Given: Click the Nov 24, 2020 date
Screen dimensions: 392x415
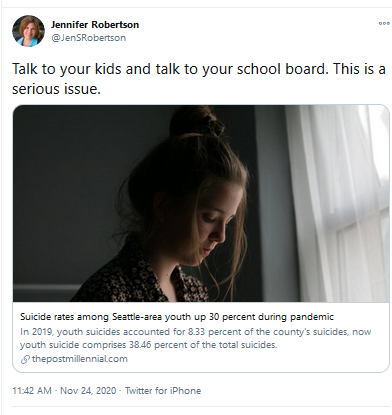Looking at the screenshot, I should coord(88,391).
